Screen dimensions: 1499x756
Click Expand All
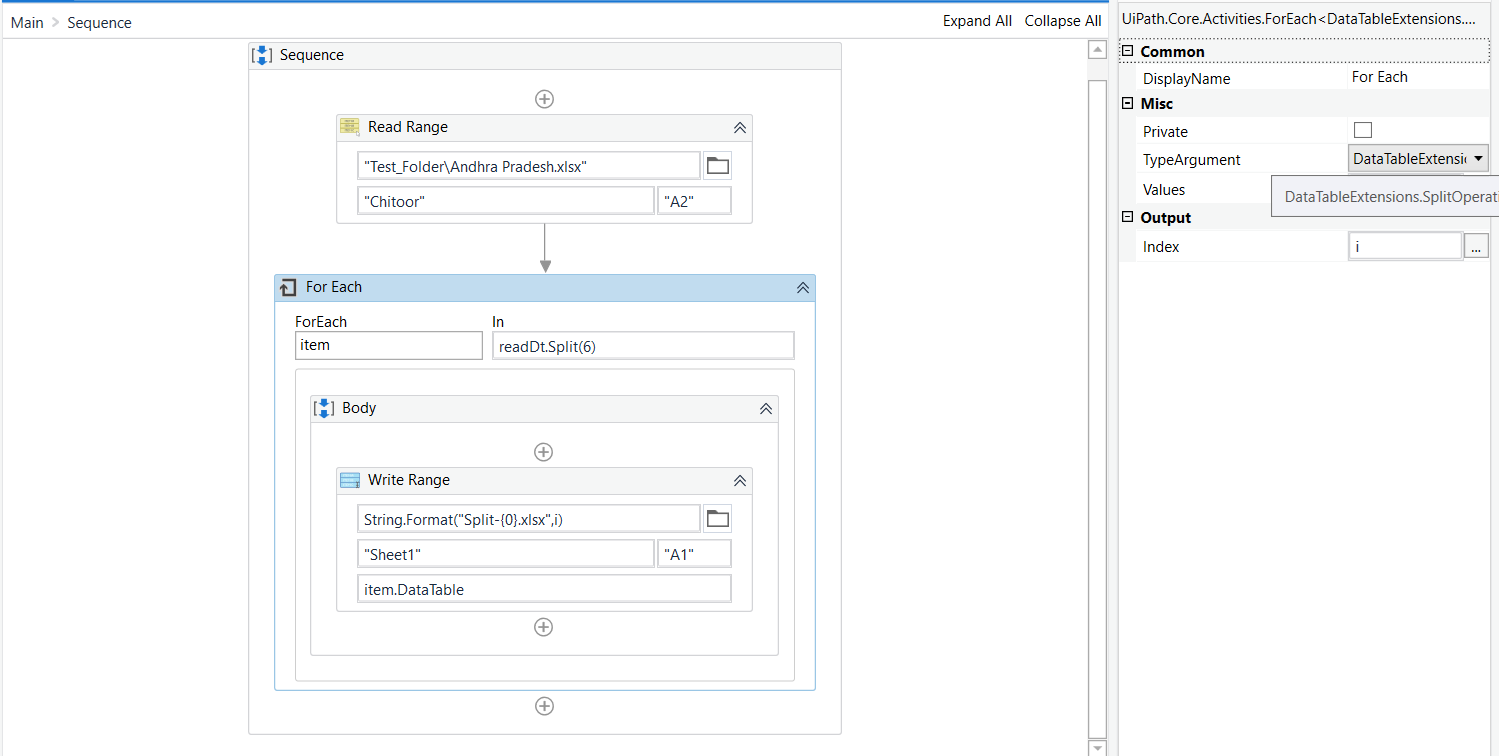point(976,20)
